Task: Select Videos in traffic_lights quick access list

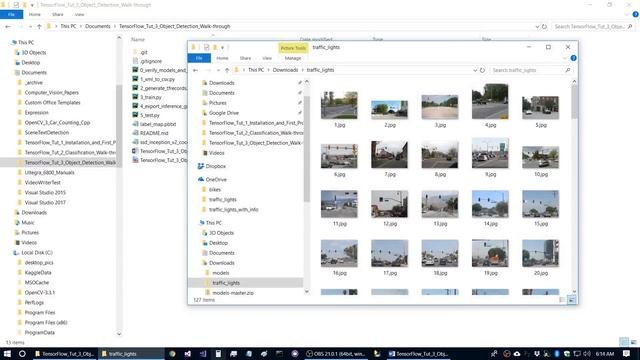Action: [216, 153]
